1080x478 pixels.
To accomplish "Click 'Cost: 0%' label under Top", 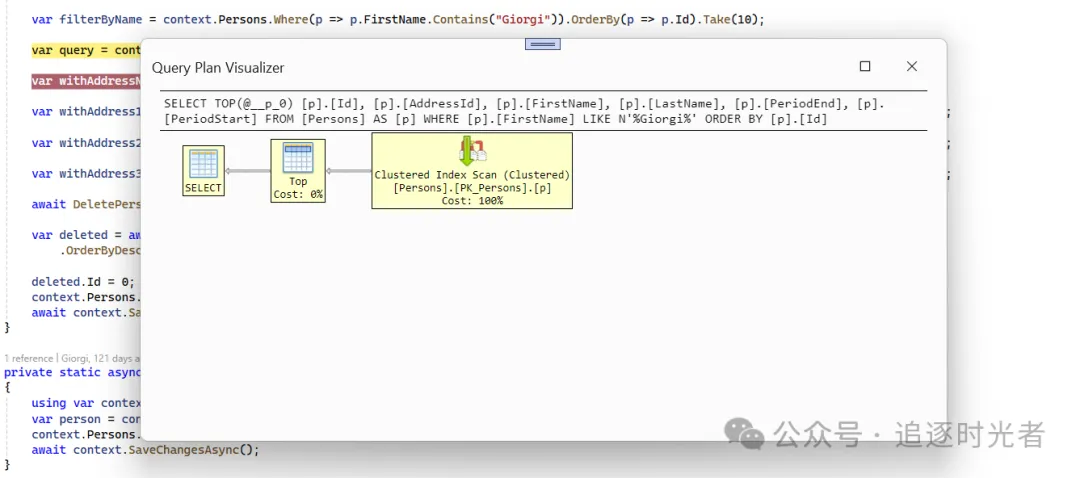I will pos(298,194).
